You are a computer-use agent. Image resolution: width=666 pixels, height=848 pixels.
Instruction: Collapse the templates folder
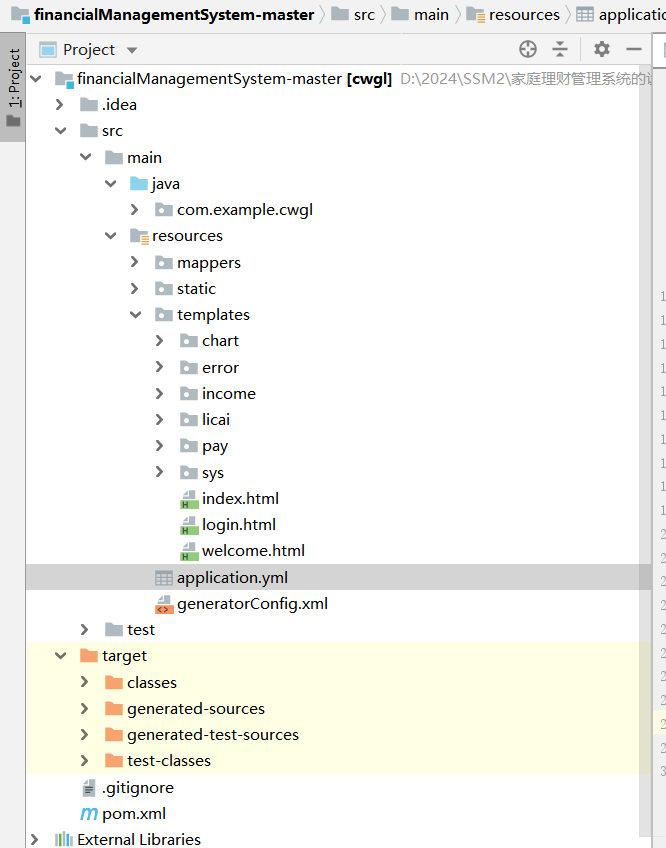pos(135,315)
